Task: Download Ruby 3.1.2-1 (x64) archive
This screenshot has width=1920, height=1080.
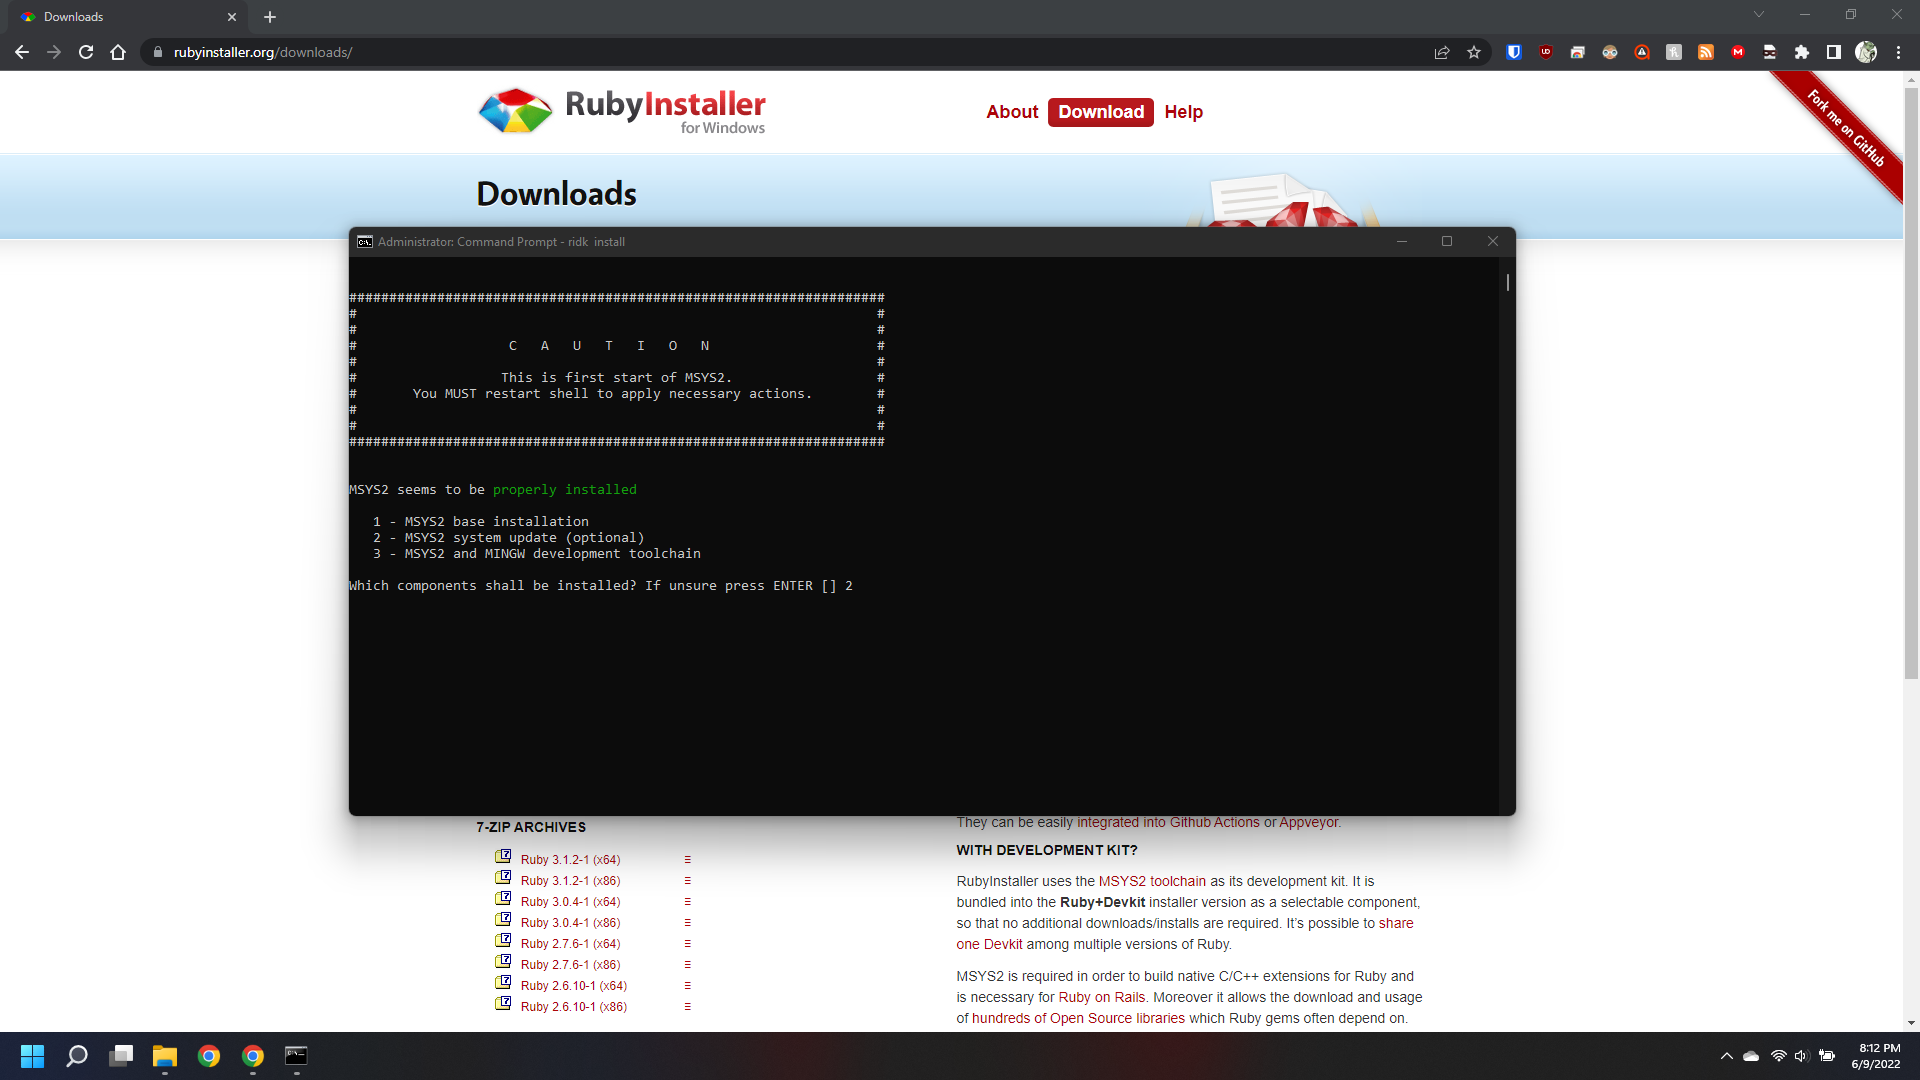Action: [570, 860]
